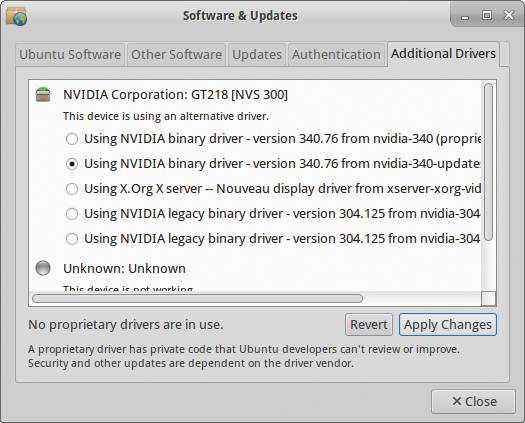Screen dimensions: 525x423
Task: Click the NVIDIA graphics card device icon
Action: click(x=43, y=94)
